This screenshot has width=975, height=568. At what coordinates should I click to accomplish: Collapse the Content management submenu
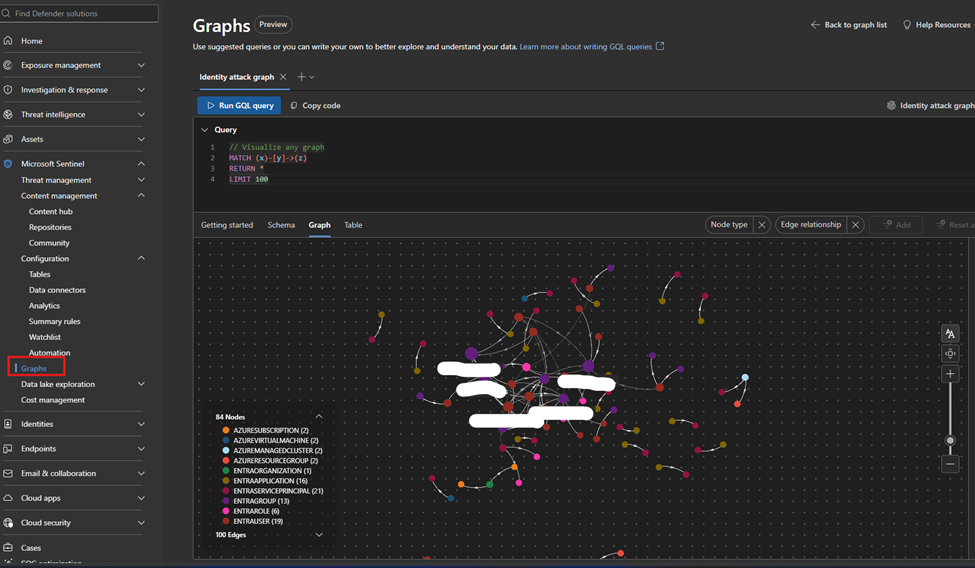coord(141,195)
